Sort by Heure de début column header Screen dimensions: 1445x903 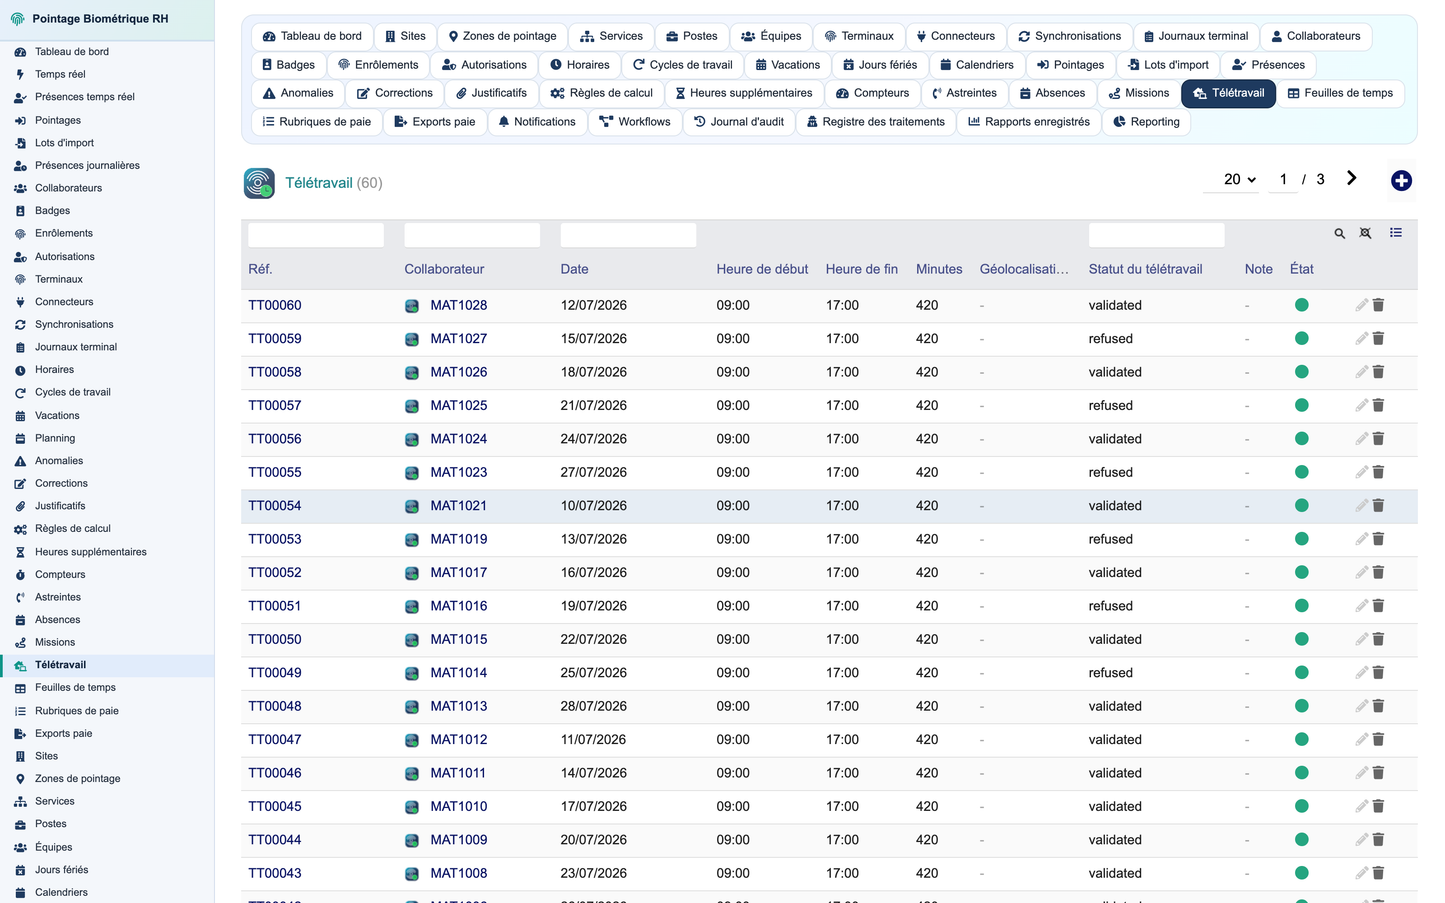[x=762, y=269]
